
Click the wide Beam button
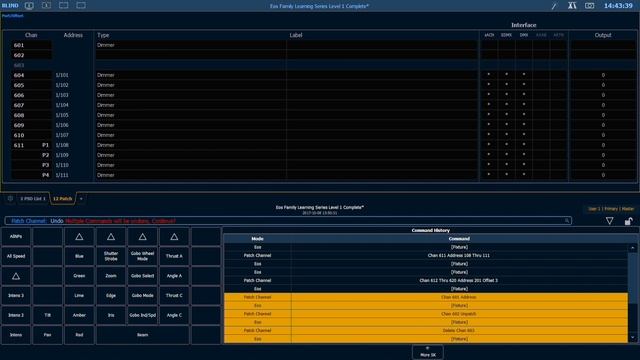[x=142, y=335]
